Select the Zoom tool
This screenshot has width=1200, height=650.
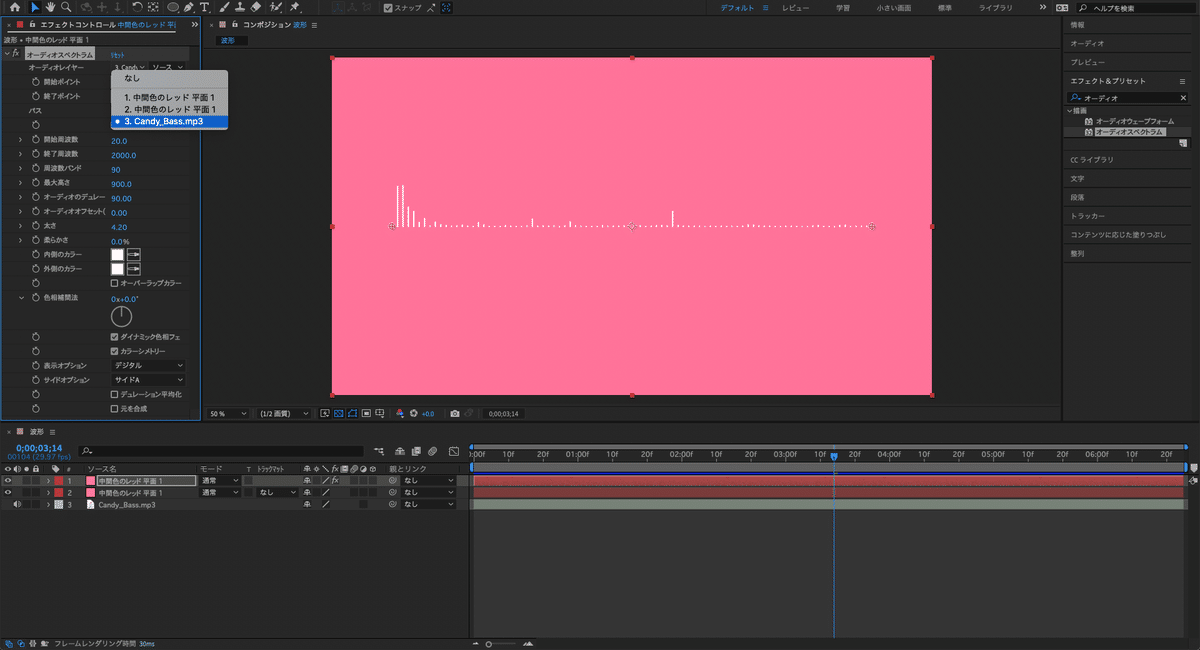point(64,8)
